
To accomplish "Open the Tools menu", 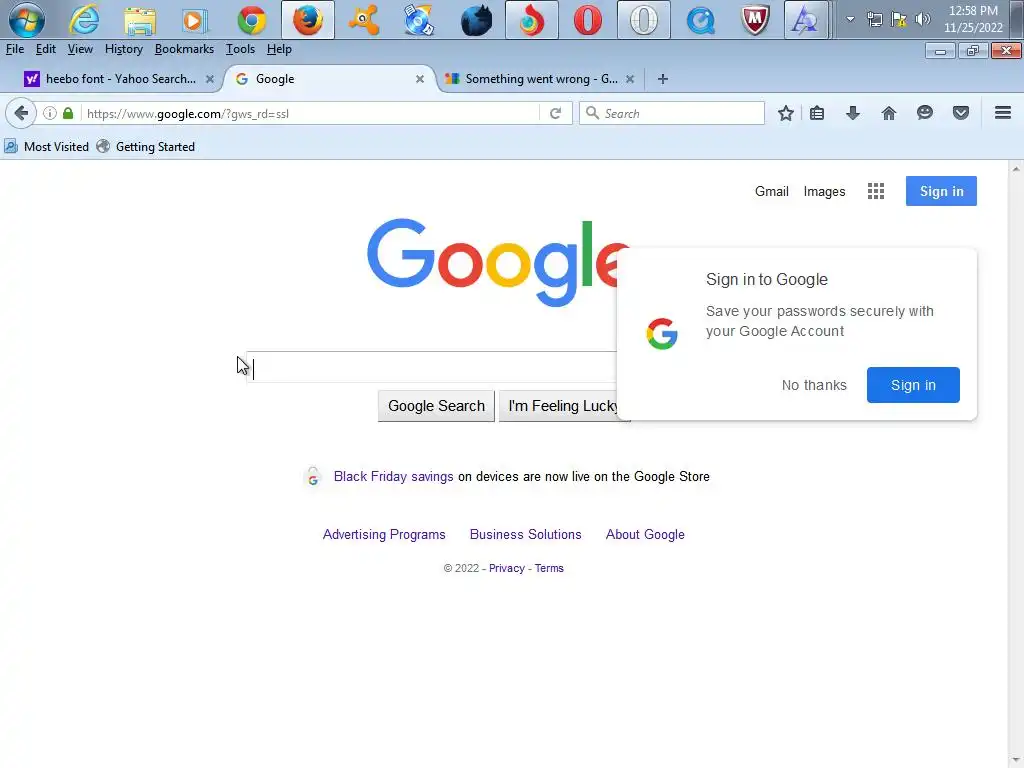I will coord(240,49).
